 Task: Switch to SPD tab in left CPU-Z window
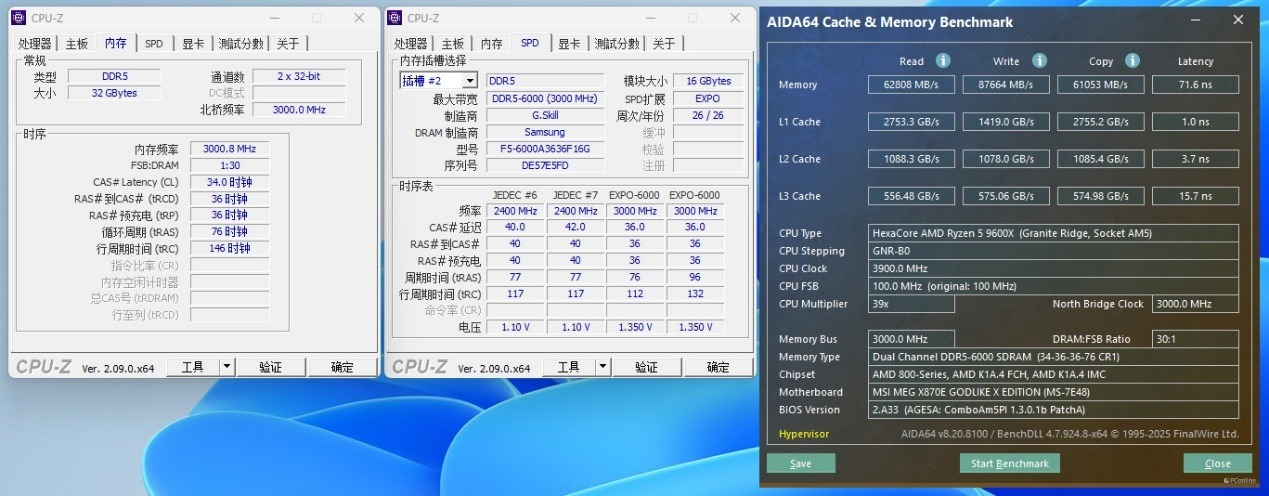click(x=154, y=44)
